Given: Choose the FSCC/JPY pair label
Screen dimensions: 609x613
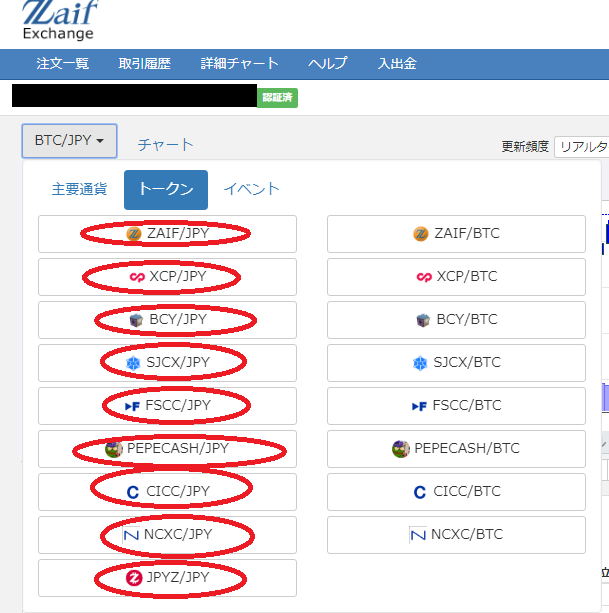Looking at the screenshot, I should pos(178,405).
